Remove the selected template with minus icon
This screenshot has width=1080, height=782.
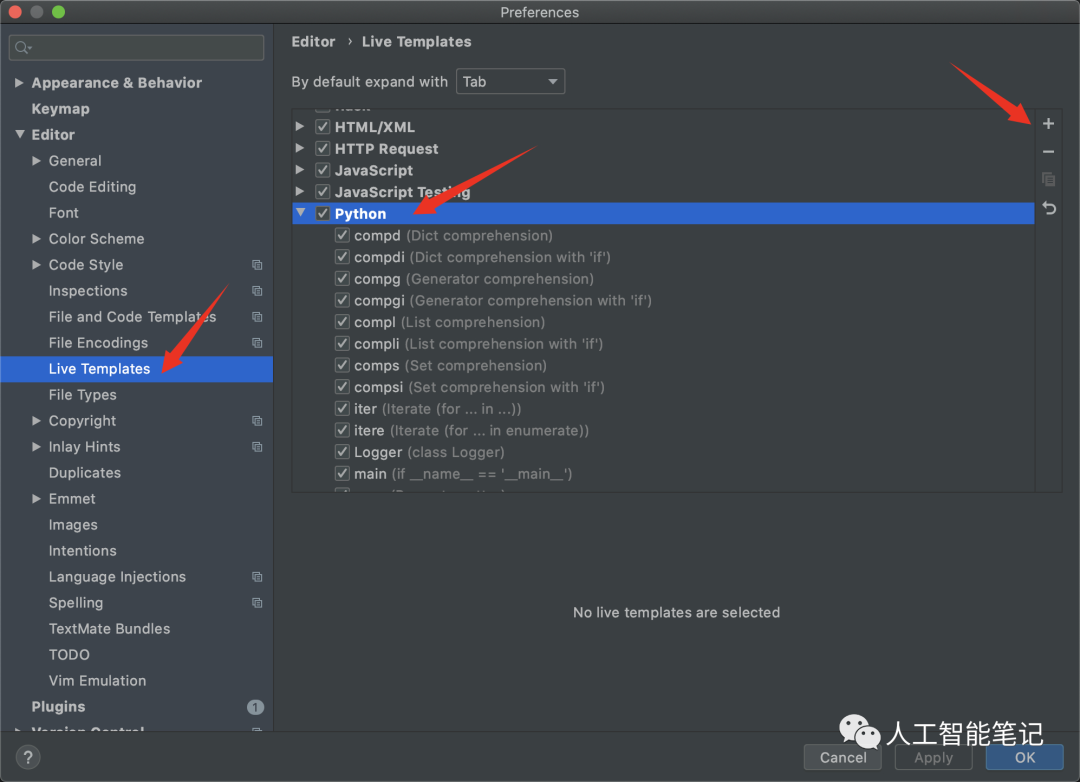click(1048, 152)
